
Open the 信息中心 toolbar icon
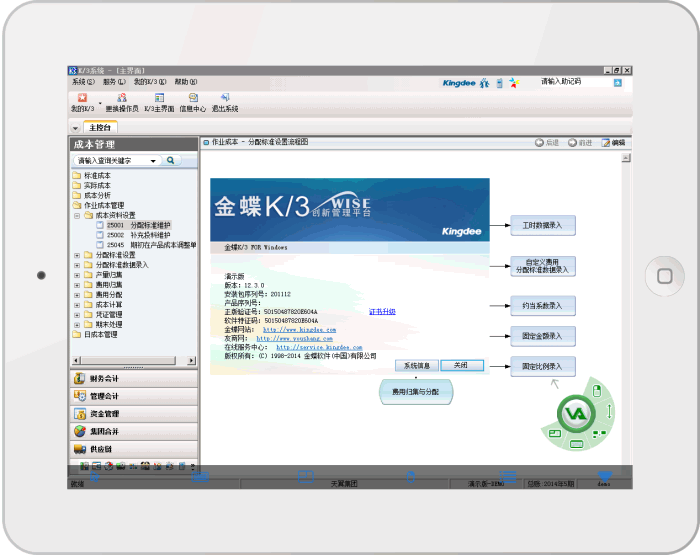pyautogui.click(x=192, y=98)
